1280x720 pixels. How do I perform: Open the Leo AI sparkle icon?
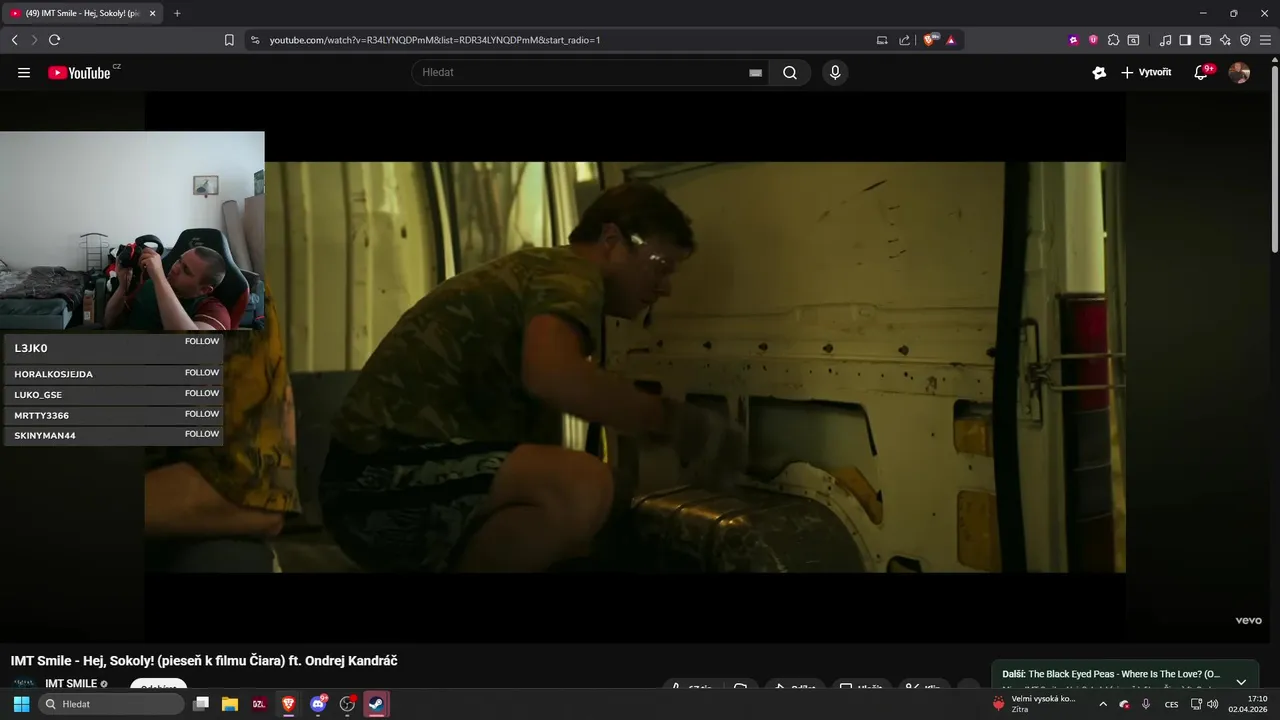[x=1225, y=40]
